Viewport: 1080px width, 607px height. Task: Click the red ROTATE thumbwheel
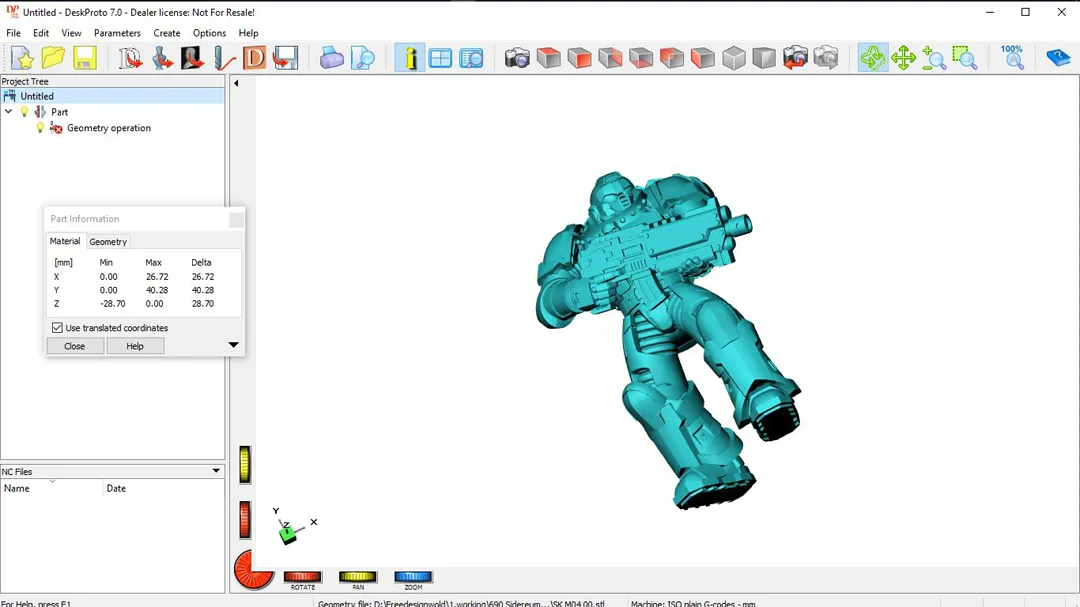pos(302,577)
